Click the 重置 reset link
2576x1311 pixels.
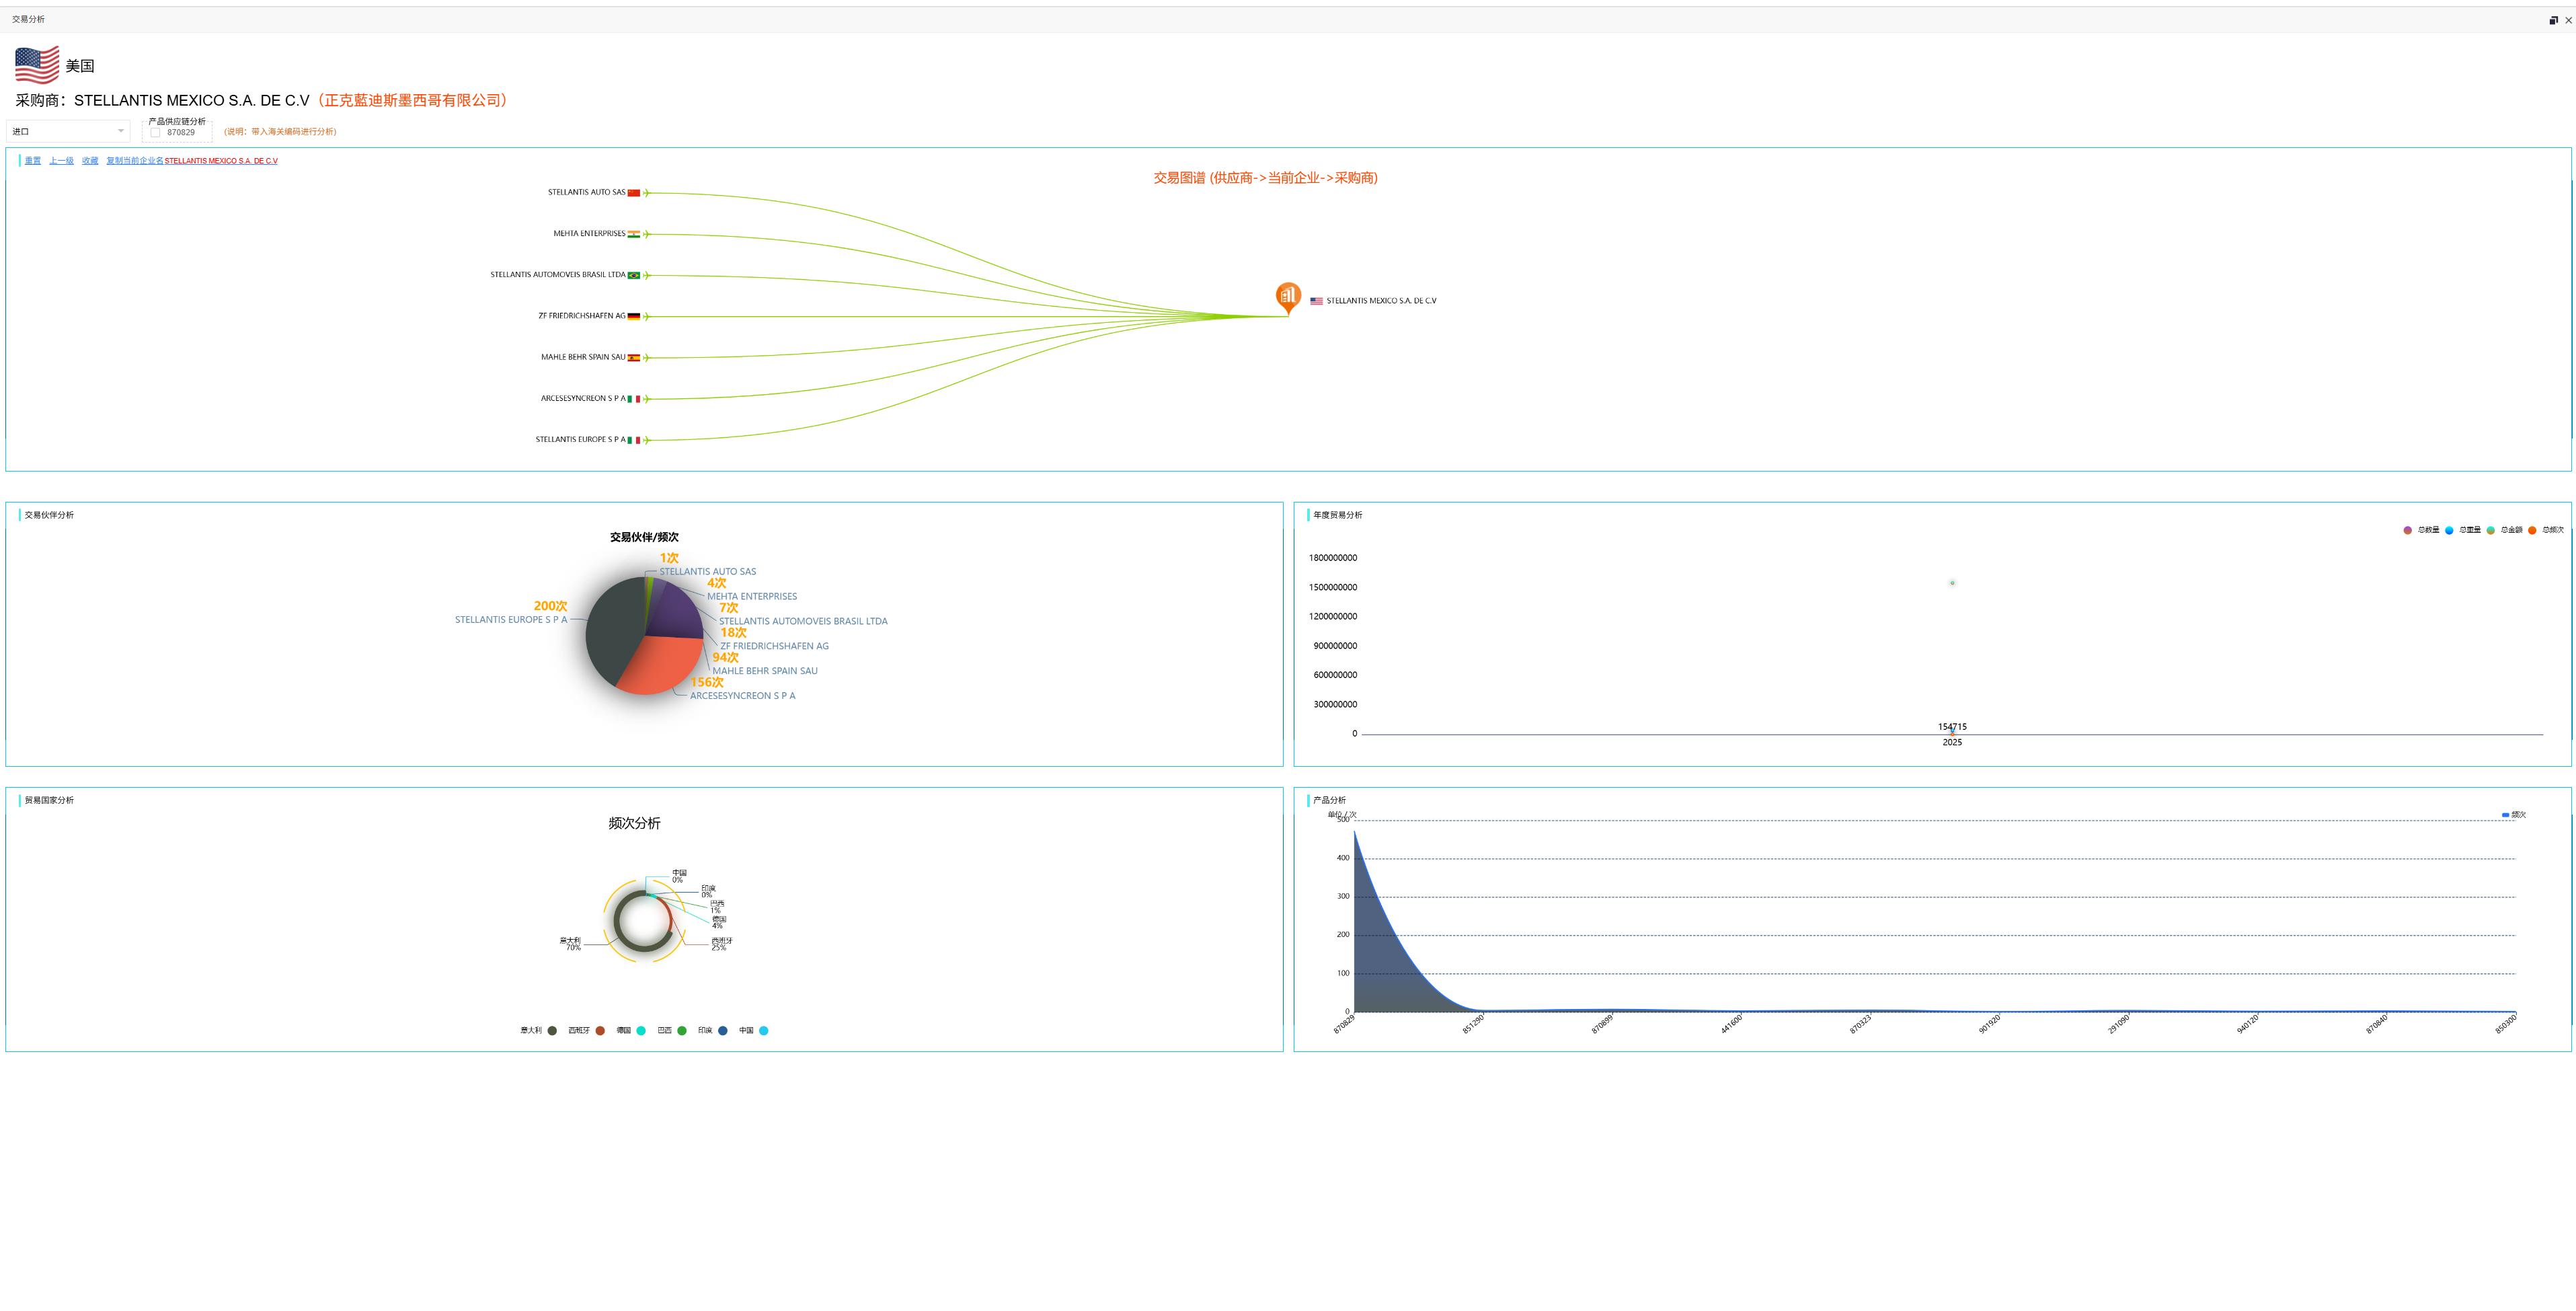click(33, 161)
